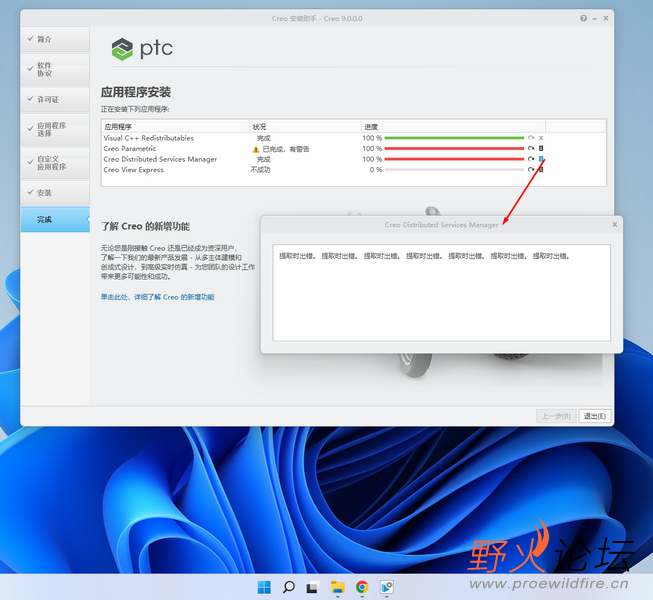Image resolution: width=653 pixels, height=600 pixels.
Task: Select Visual C++ Redistributables row name
Action: [149, 138]
